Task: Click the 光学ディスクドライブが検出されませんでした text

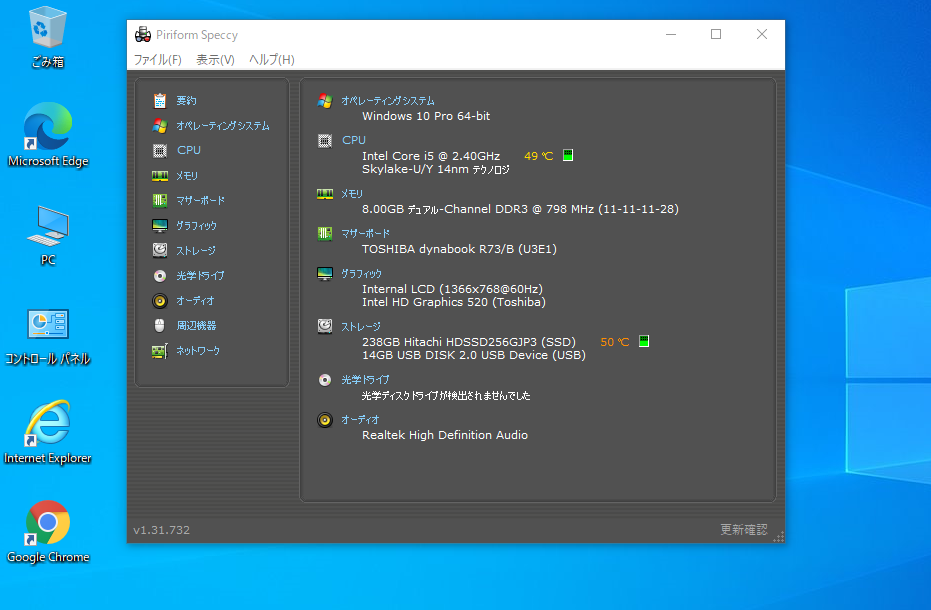Action: [x=446, y=396]
